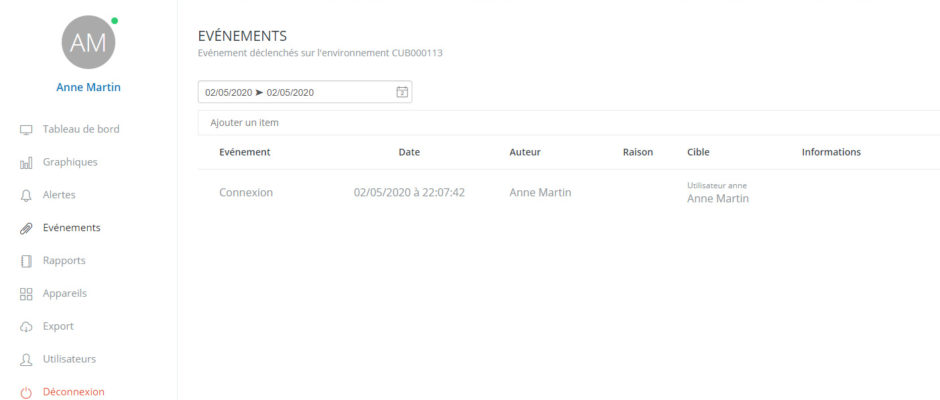Click the Appareils grid icon
Screen dimensions: 940x400
coord(26,294)
